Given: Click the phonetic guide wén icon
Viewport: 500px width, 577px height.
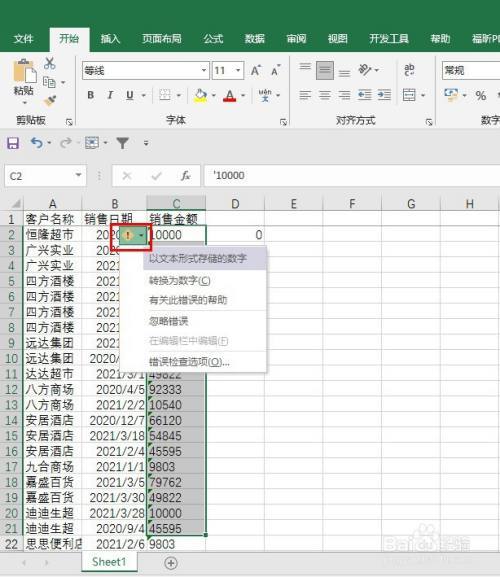Looking at the screenshot, I should 265,95.
